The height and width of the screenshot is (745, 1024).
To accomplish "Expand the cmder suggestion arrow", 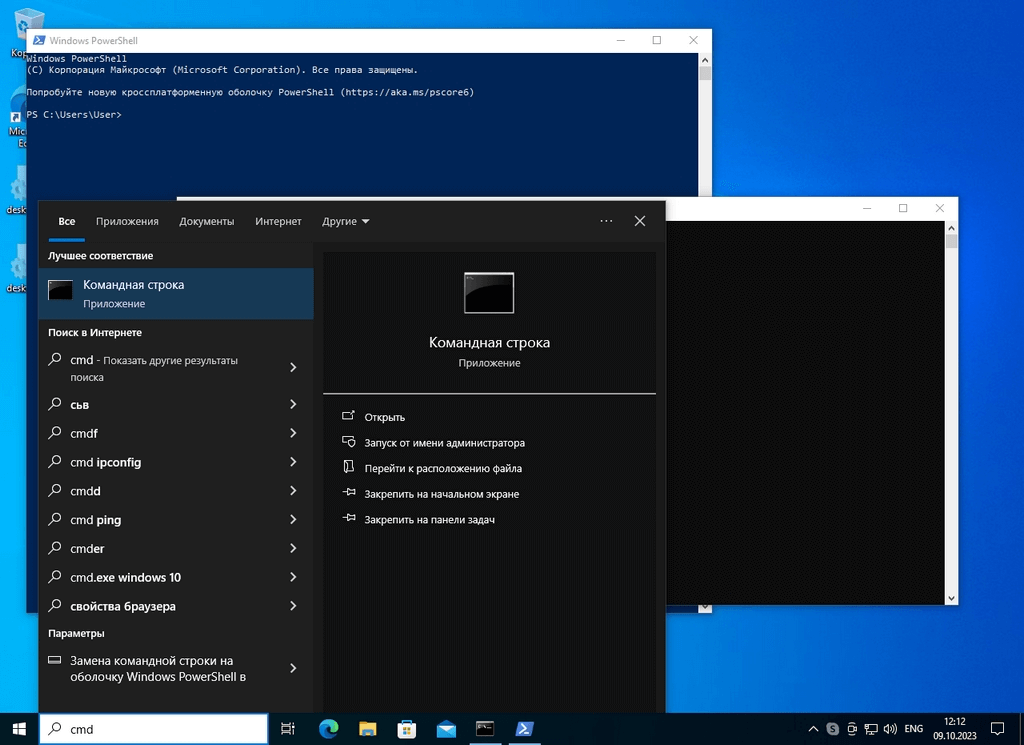I will pyautogui.click(x=293, y=548).
